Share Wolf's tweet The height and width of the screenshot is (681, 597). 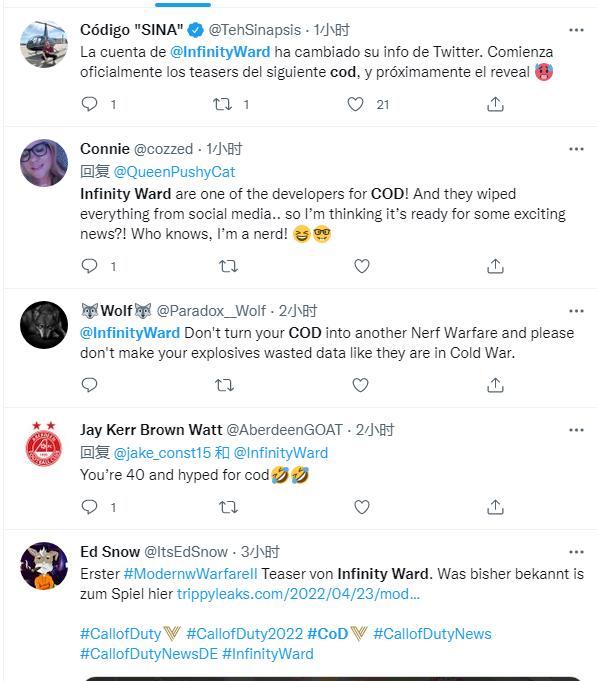[x=495, y=385]
